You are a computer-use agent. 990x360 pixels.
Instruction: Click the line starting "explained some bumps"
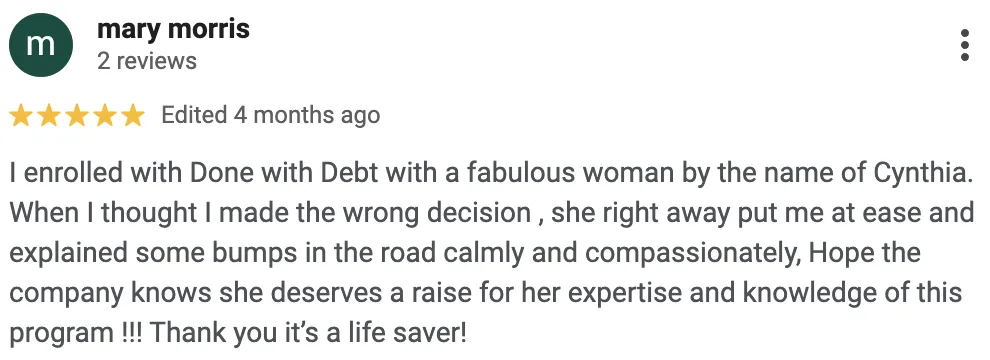click(x=465, y=253)
